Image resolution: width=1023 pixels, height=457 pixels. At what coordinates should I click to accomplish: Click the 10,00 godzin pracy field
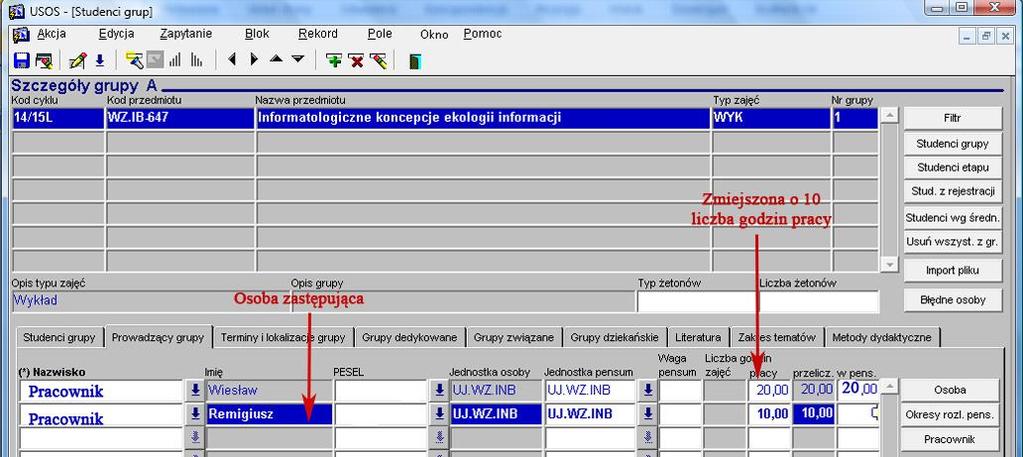[x=769, y=415]
